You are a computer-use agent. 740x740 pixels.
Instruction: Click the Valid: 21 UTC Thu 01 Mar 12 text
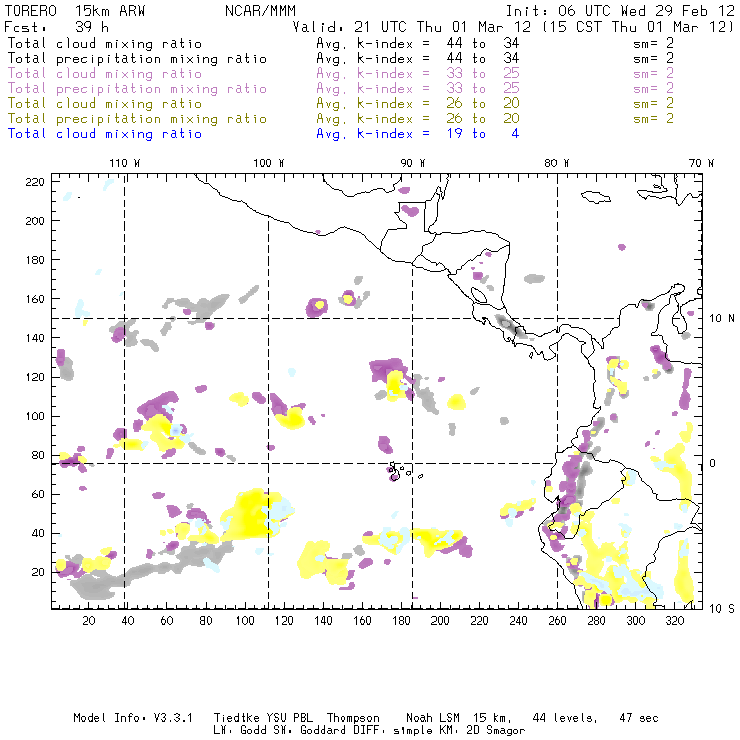(412, 27)
